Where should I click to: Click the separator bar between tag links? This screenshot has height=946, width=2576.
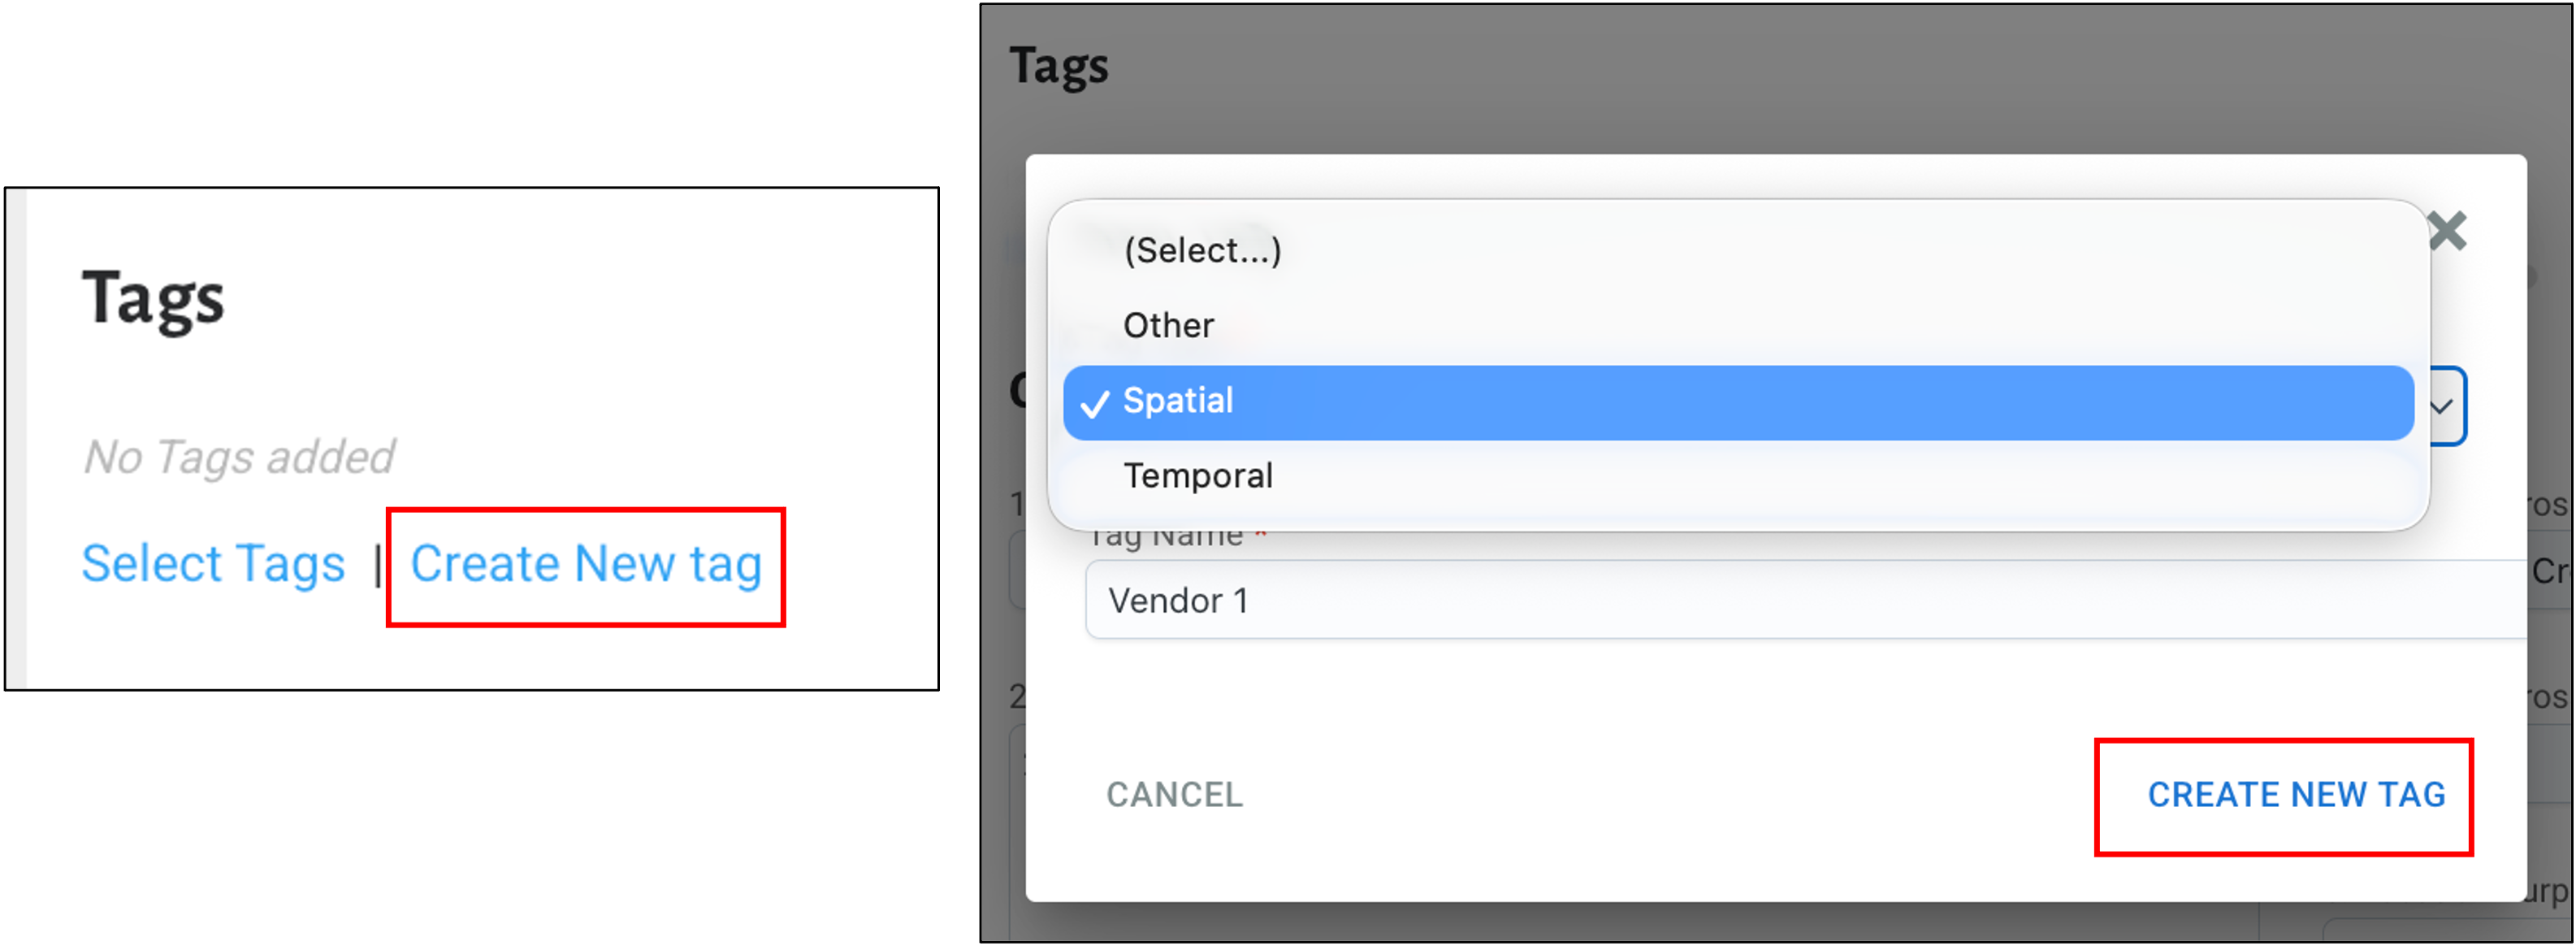378,566
